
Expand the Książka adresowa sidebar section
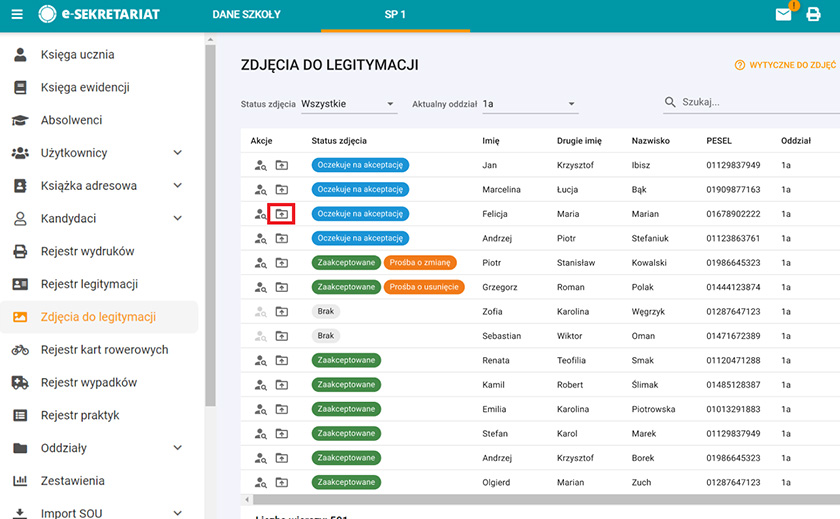click(178, 186)
